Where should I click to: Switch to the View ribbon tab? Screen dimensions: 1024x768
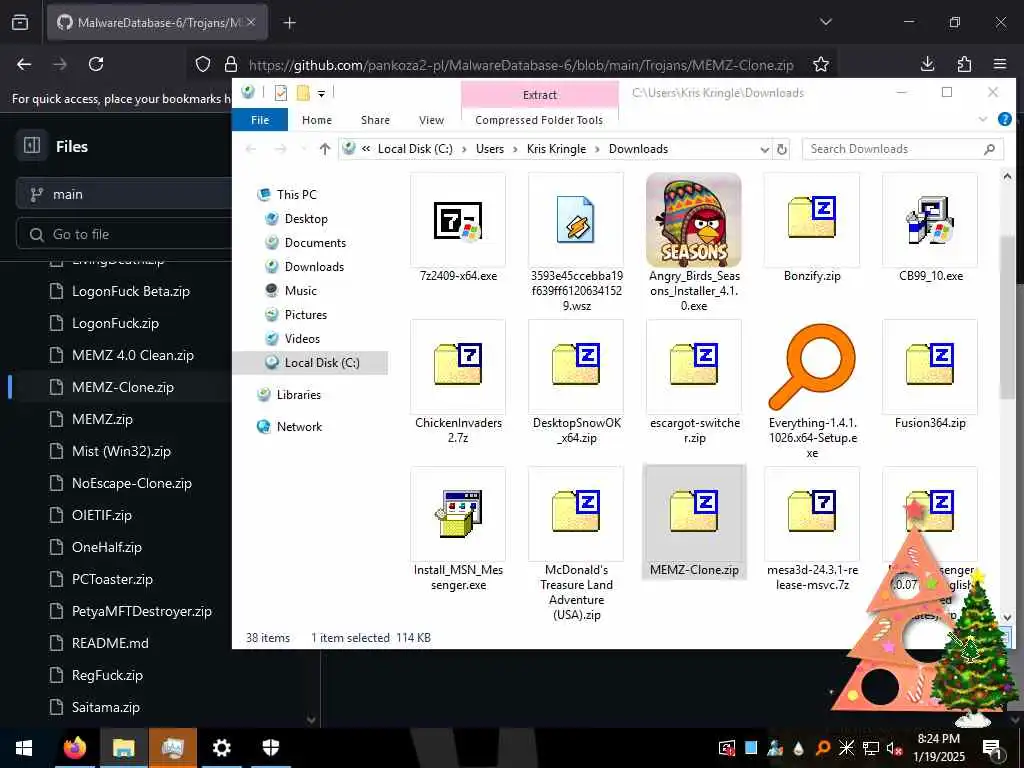pyautogui.click(x=431, y=120)
